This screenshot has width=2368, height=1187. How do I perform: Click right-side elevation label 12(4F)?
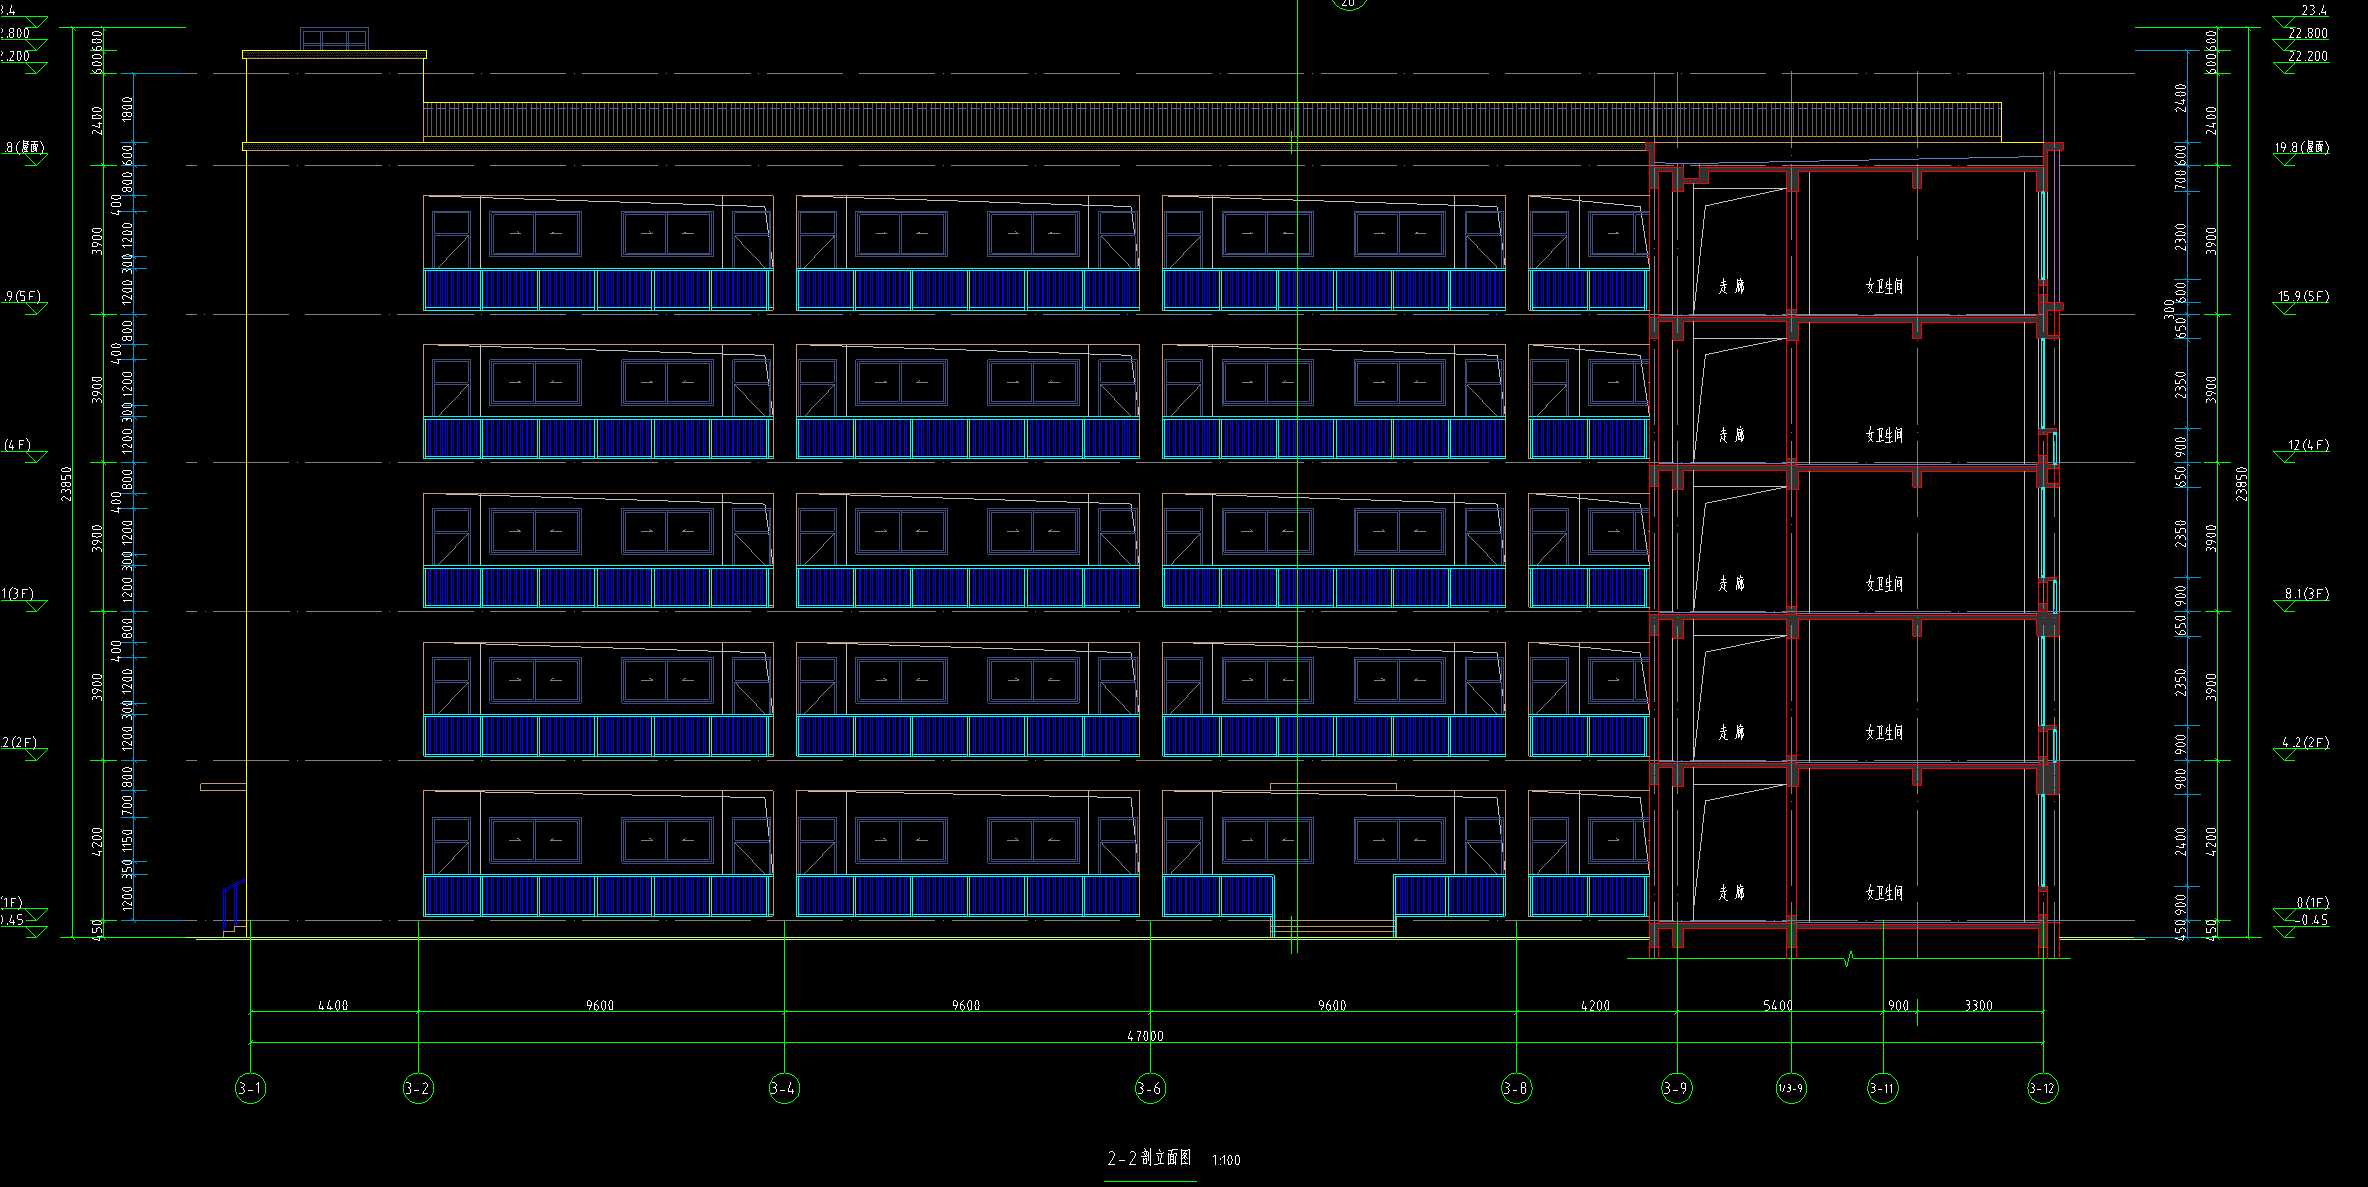pos(2309,445)
